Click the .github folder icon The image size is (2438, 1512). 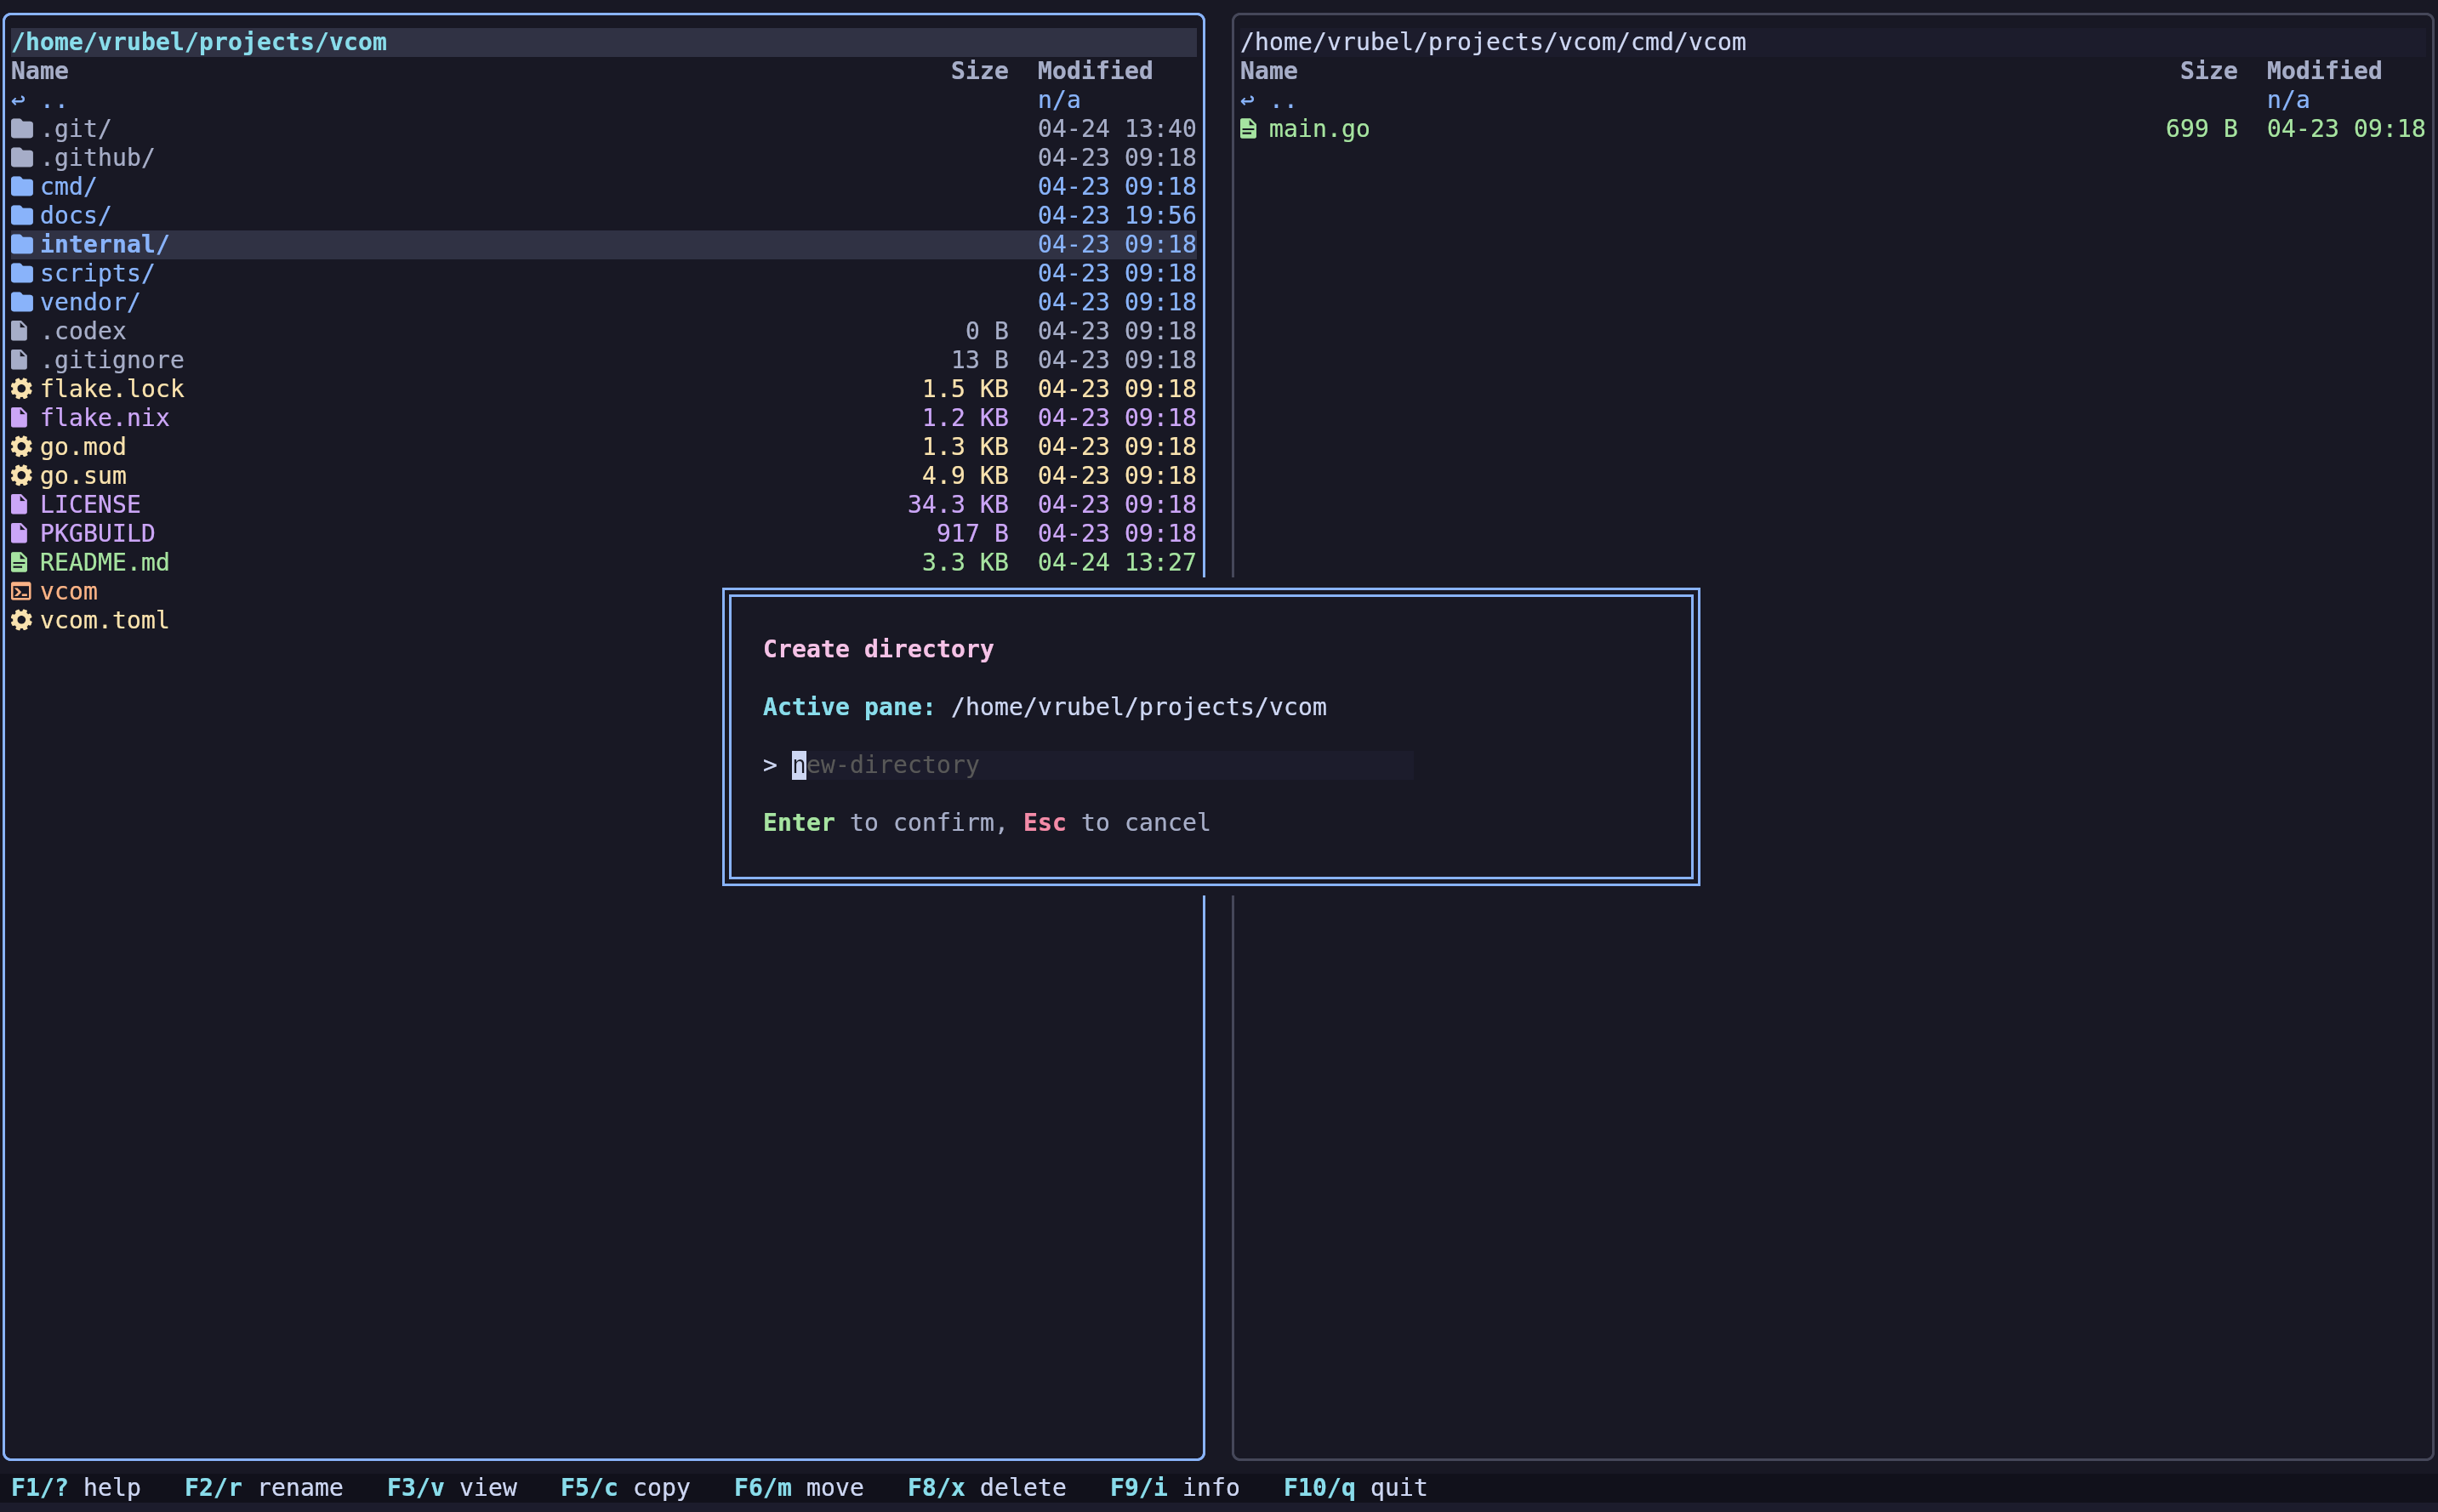pyautogui.click(x=22, y=158)
